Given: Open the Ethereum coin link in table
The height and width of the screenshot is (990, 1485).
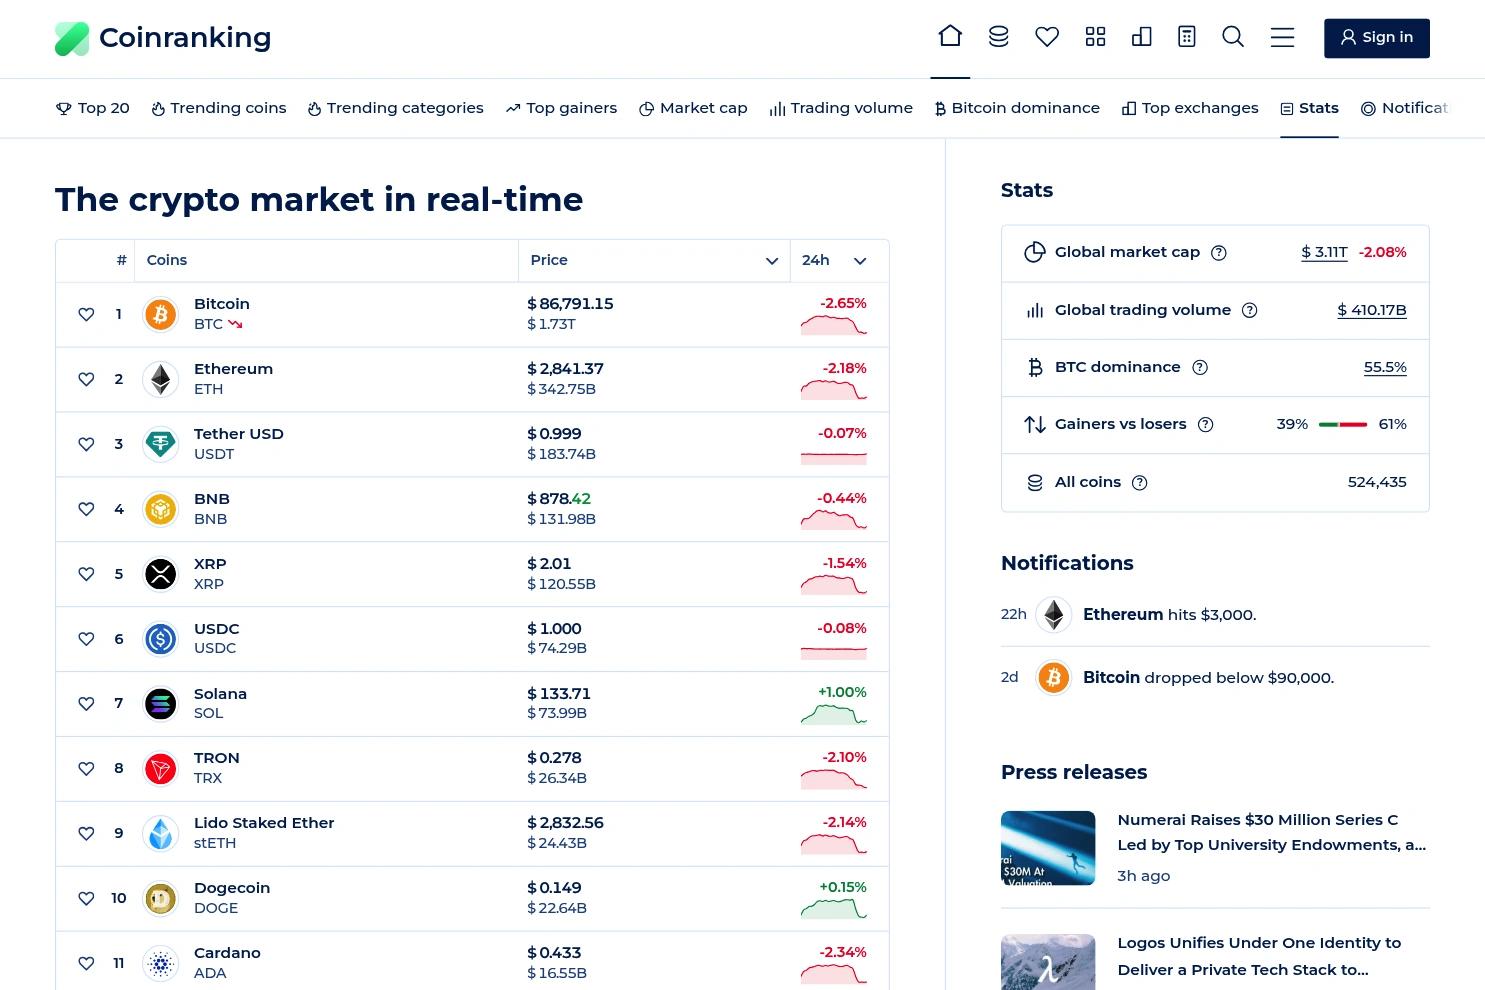Looking at the screenshot, I should coord(233,369).
